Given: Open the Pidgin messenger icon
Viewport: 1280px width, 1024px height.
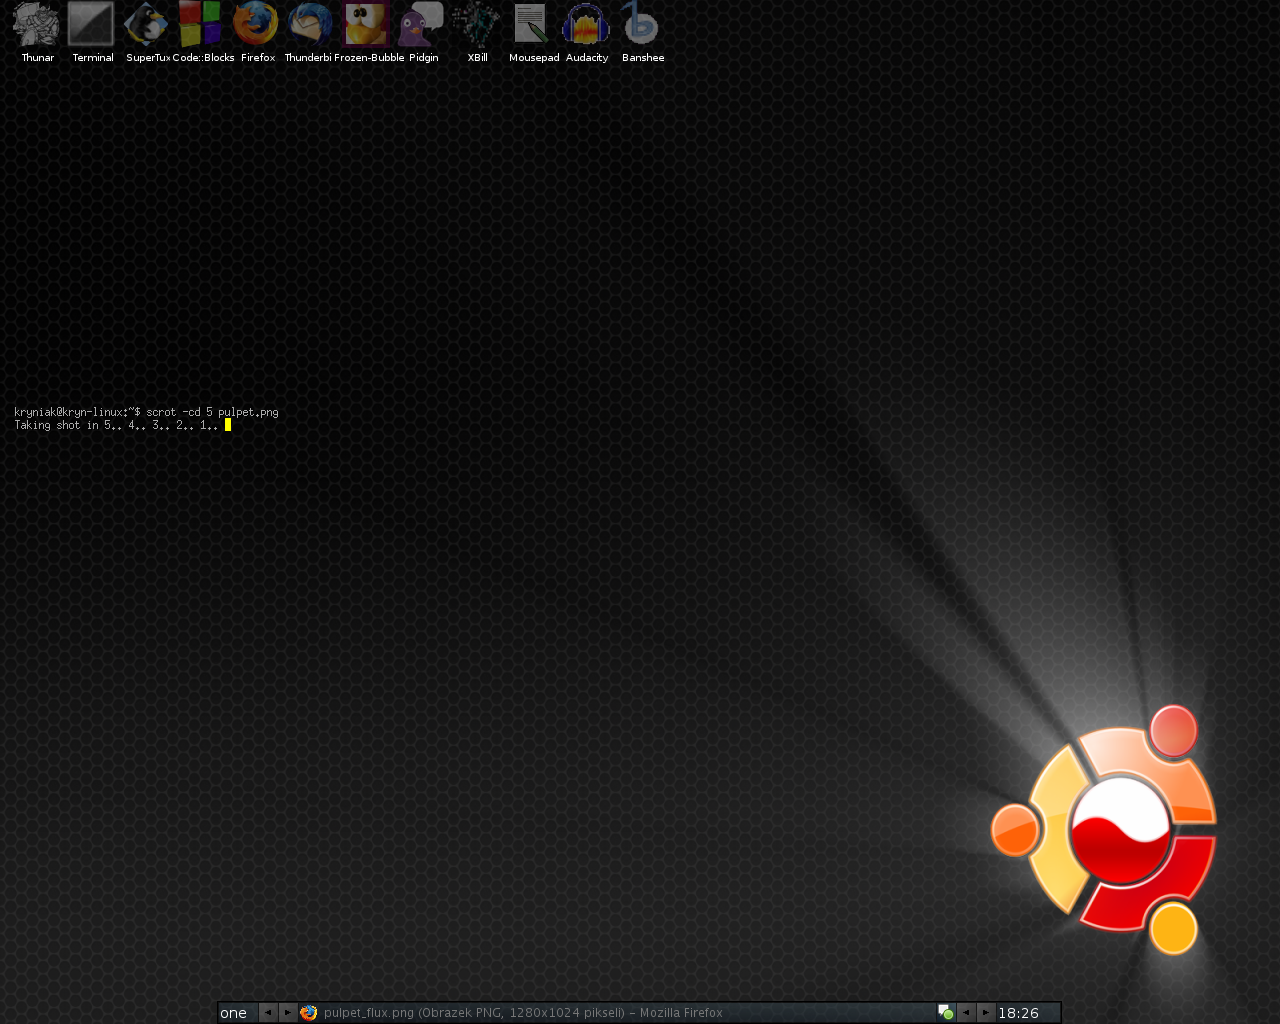Looking at the screenshot, I should point(423,25).
